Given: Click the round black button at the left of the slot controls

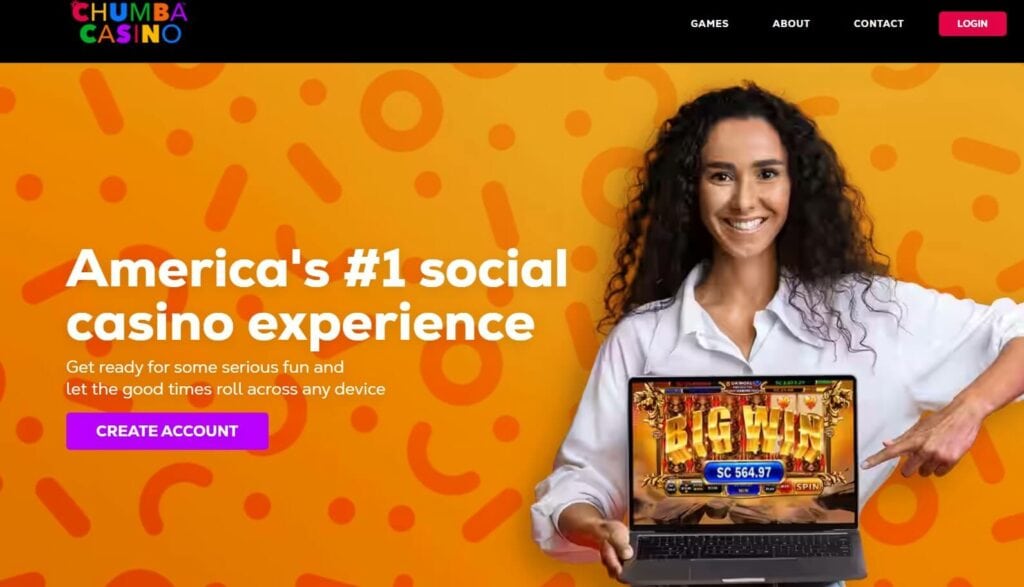Looking at the screenshot, I should [x=671, y=488].
